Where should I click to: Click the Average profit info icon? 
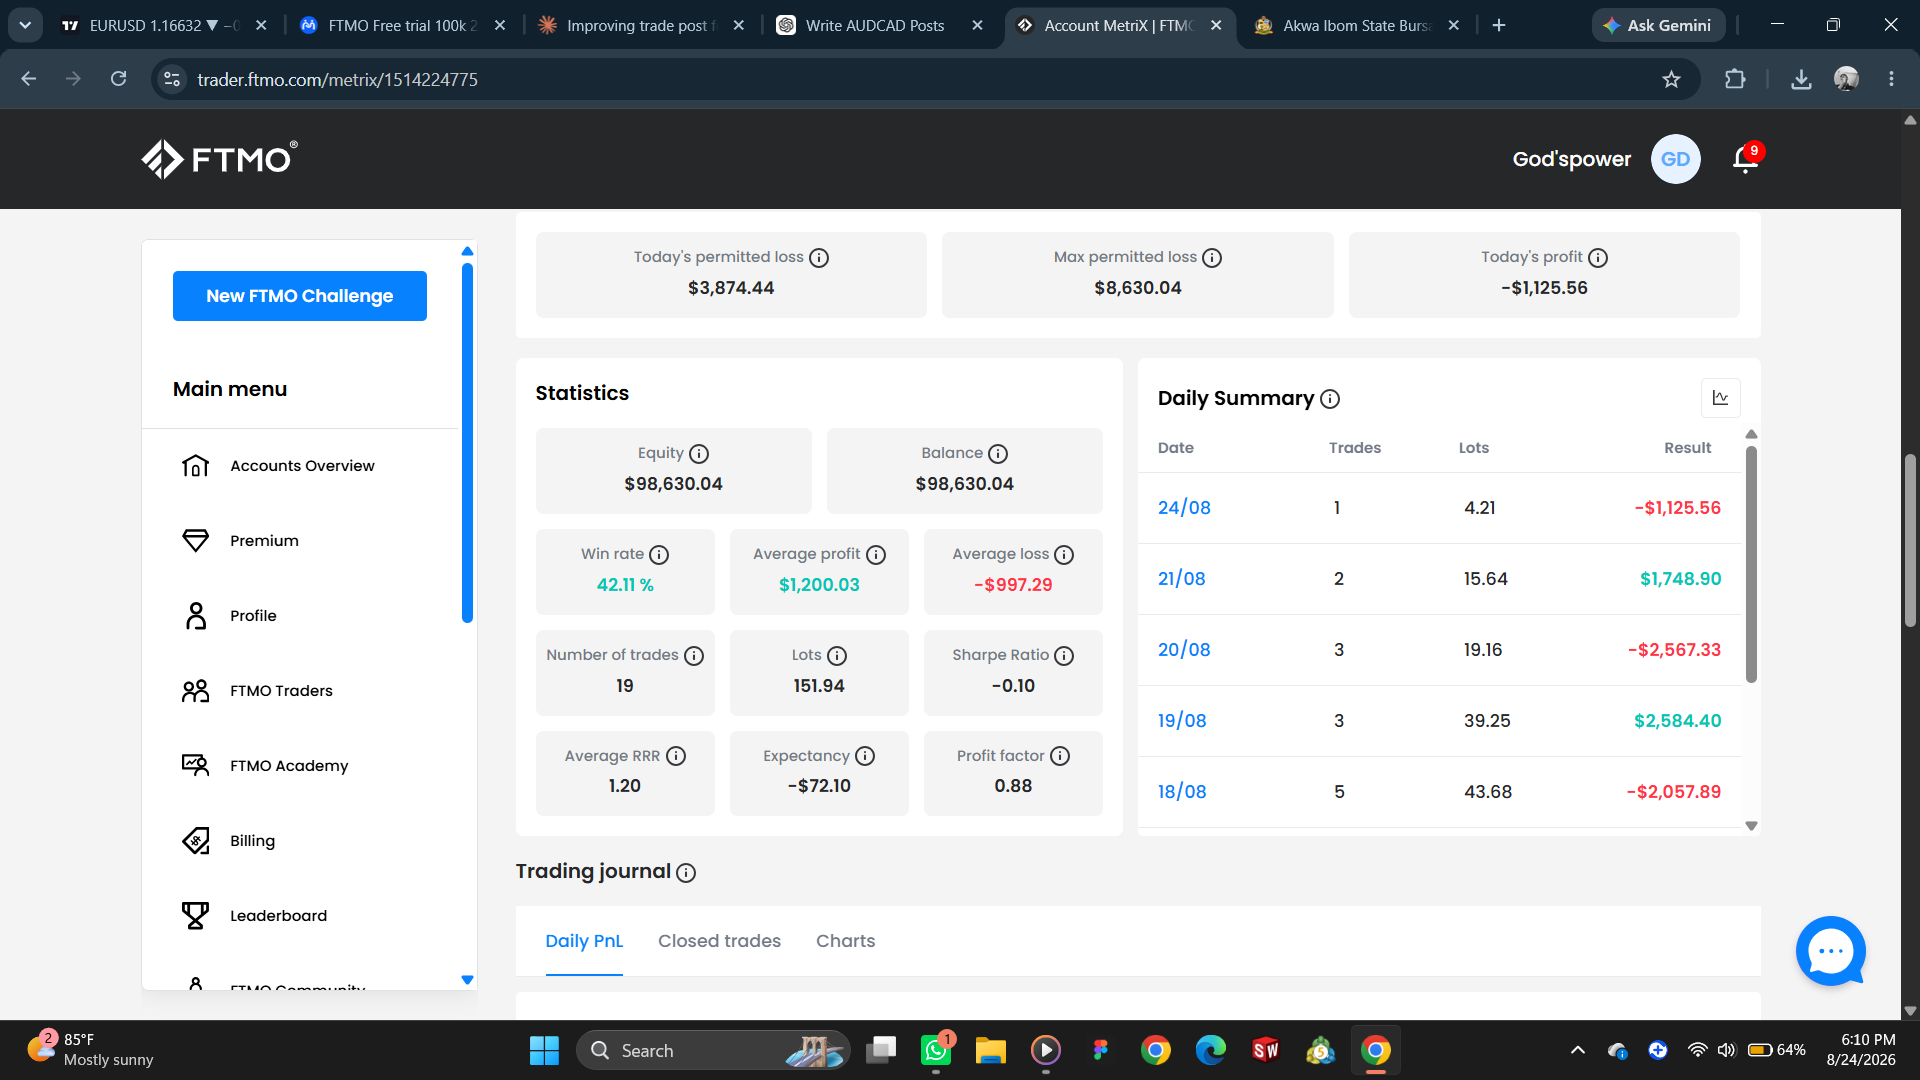[x=876, y=555]
